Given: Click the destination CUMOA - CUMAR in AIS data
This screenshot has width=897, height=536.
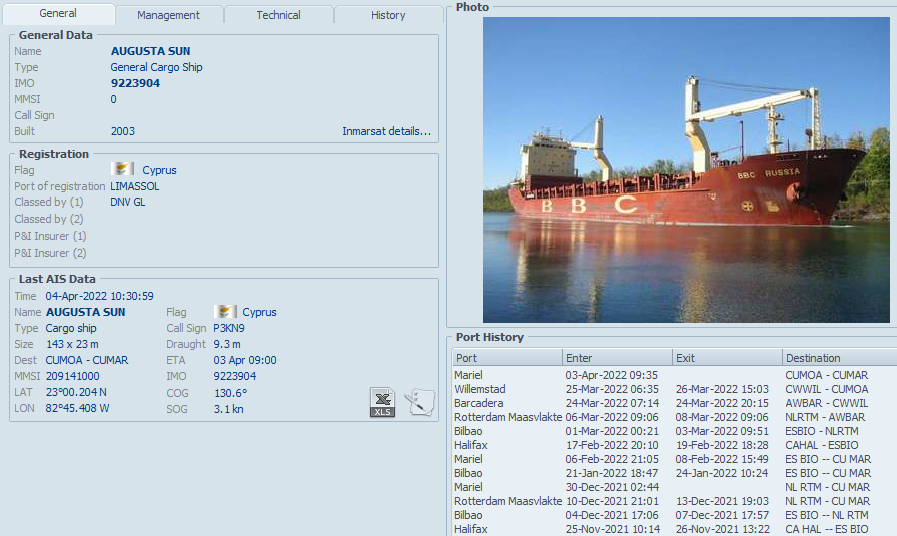Looking at the screenshot, I should [87, 360].
